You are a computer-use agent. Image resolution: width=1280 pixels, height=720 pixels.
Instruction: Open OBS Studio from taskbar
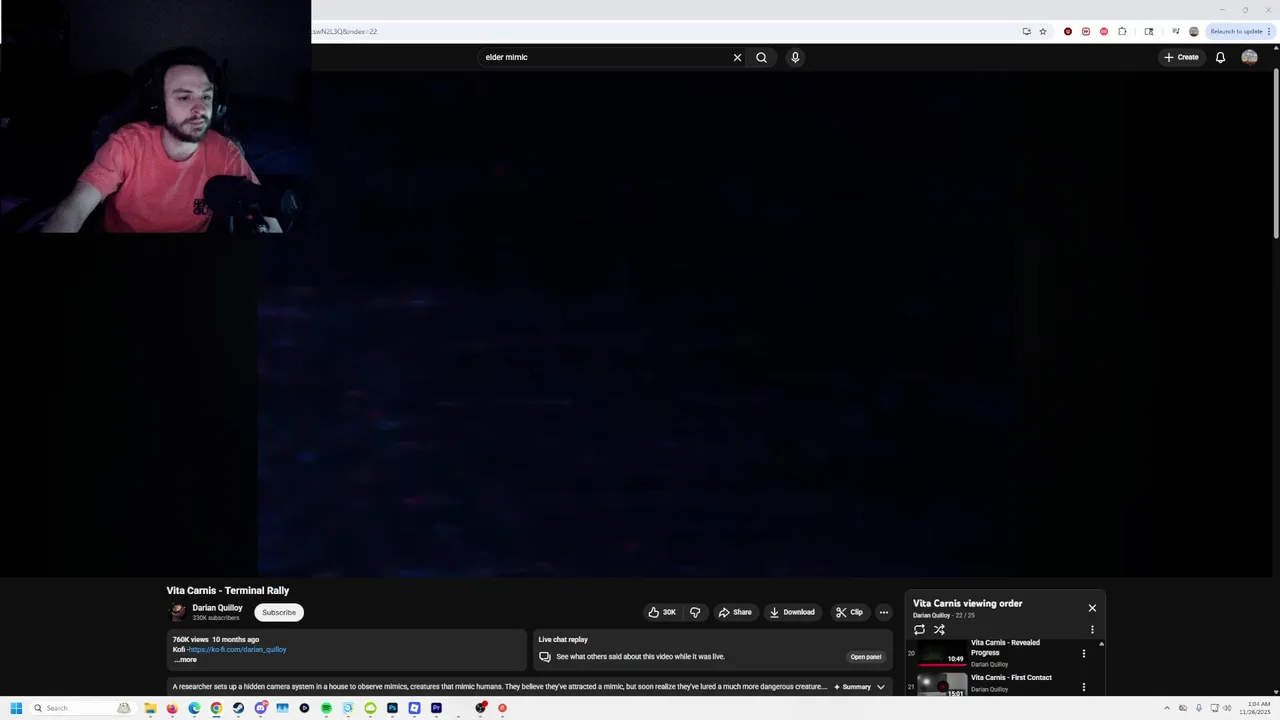[480, 708]
